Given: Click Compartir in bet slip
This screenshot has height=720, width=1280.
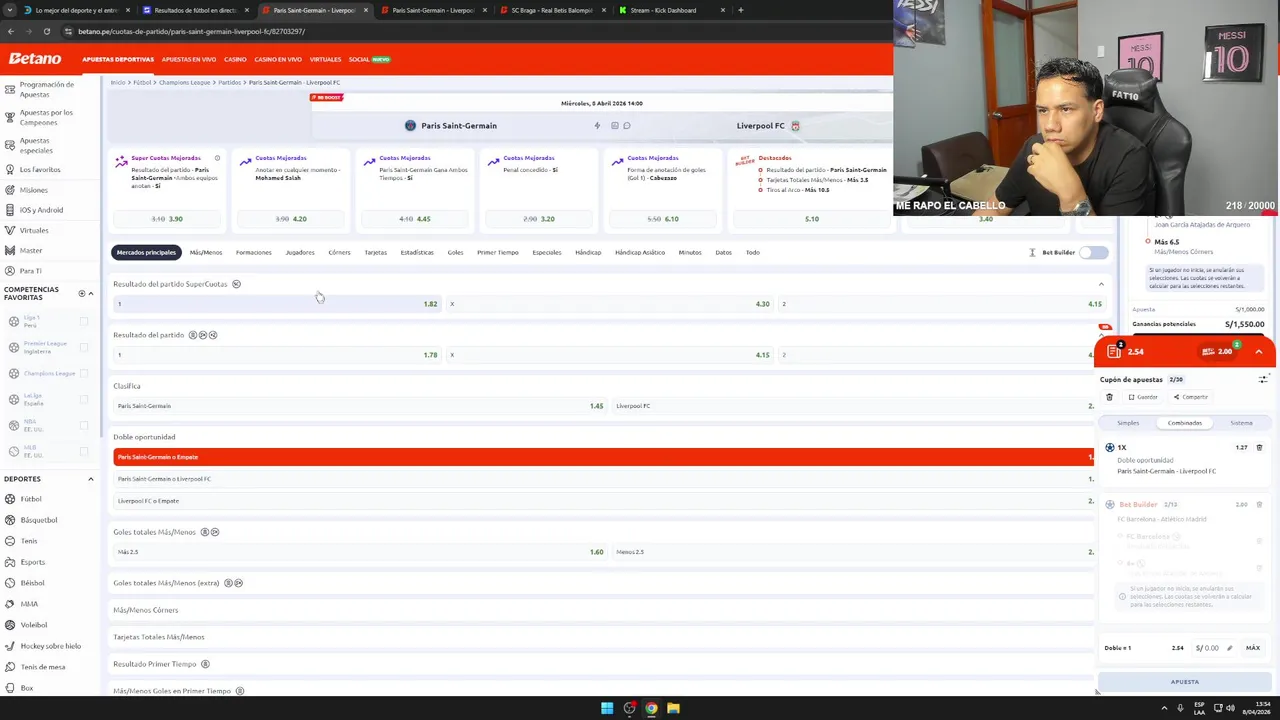Looking at the screenshot, I should [x=1191, y=397].
